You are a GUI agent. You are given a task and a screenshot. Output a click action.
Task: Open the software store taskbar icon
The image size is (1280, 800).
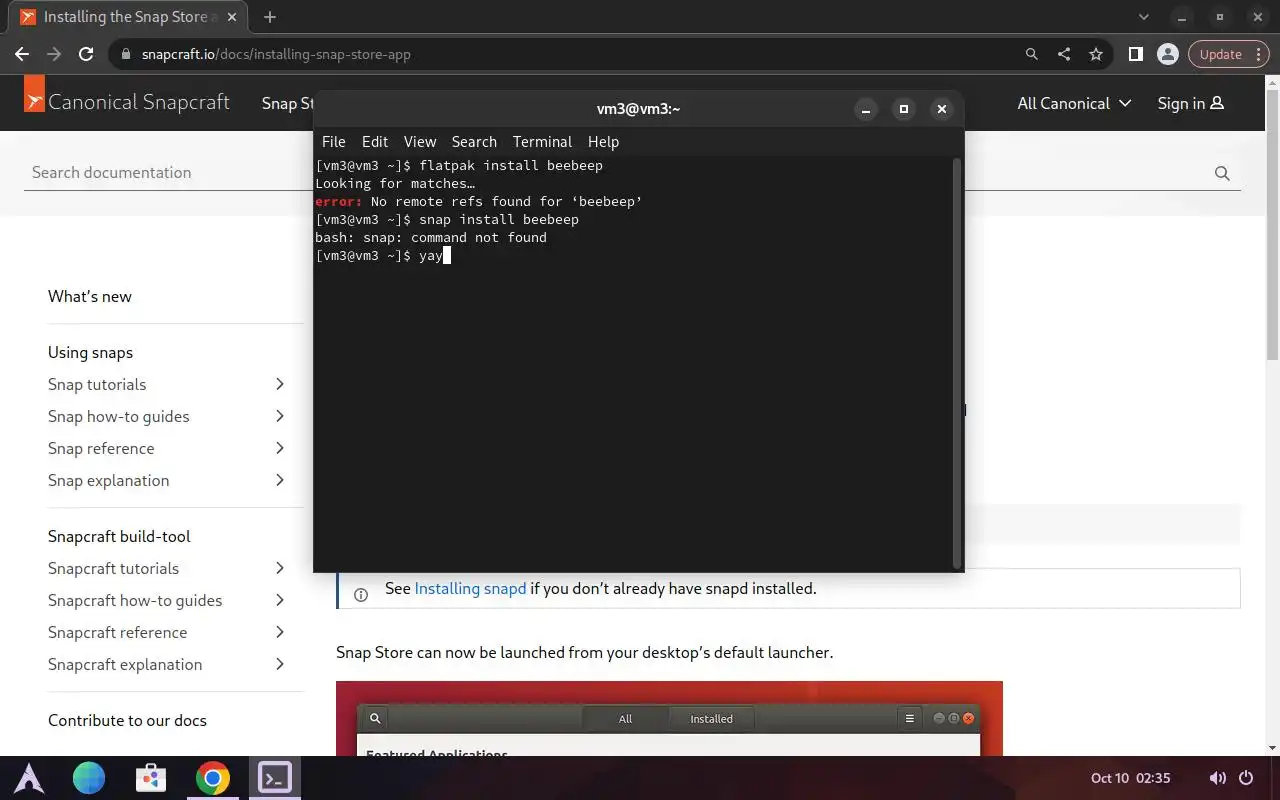[x=151, y=777]
